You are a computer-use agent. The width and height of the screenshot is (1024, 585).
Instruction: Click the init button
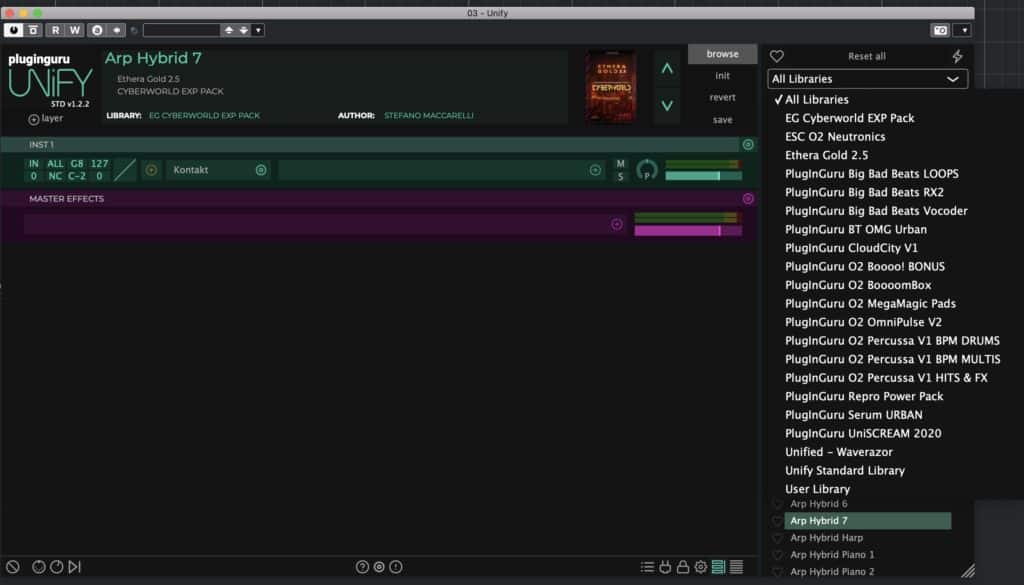722,76
